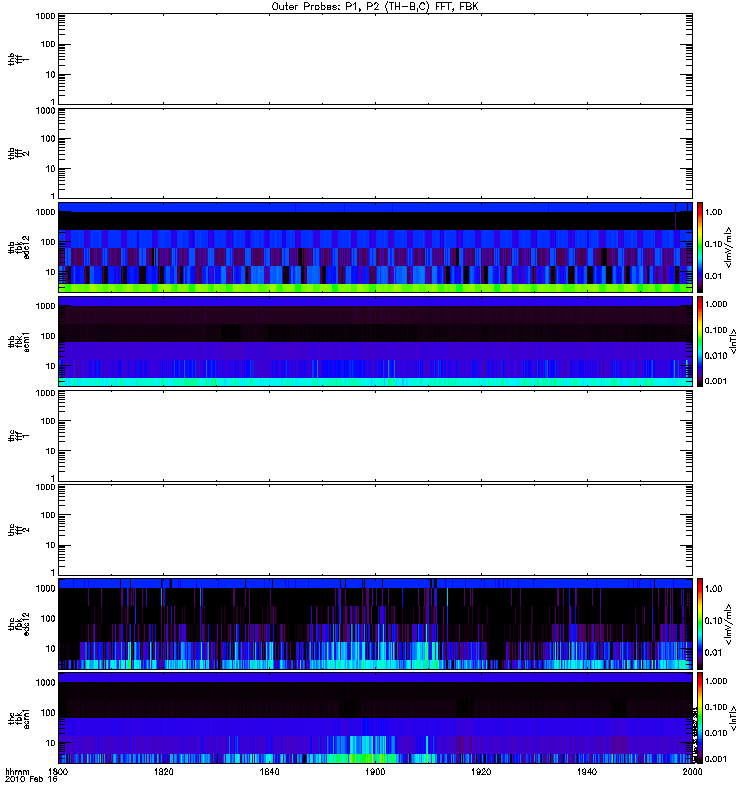
Task: Select the "thb fff 2" y-axis label
Action: coord(18,154)
